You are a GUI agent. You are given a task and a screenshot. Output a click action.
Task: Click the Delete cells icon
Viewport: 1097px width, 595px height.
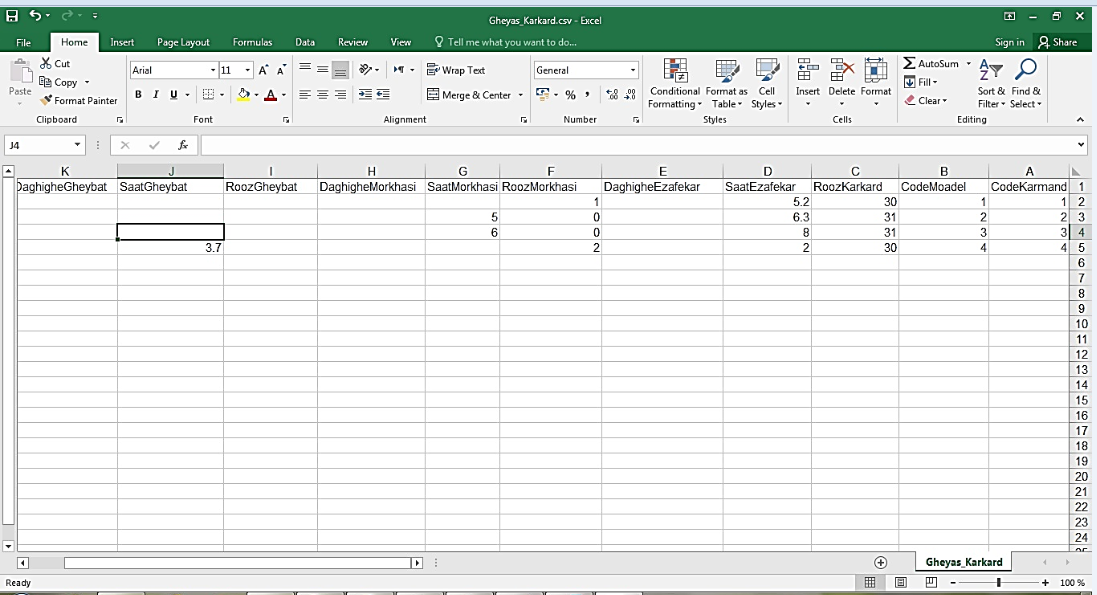click(x=842, y=71)
